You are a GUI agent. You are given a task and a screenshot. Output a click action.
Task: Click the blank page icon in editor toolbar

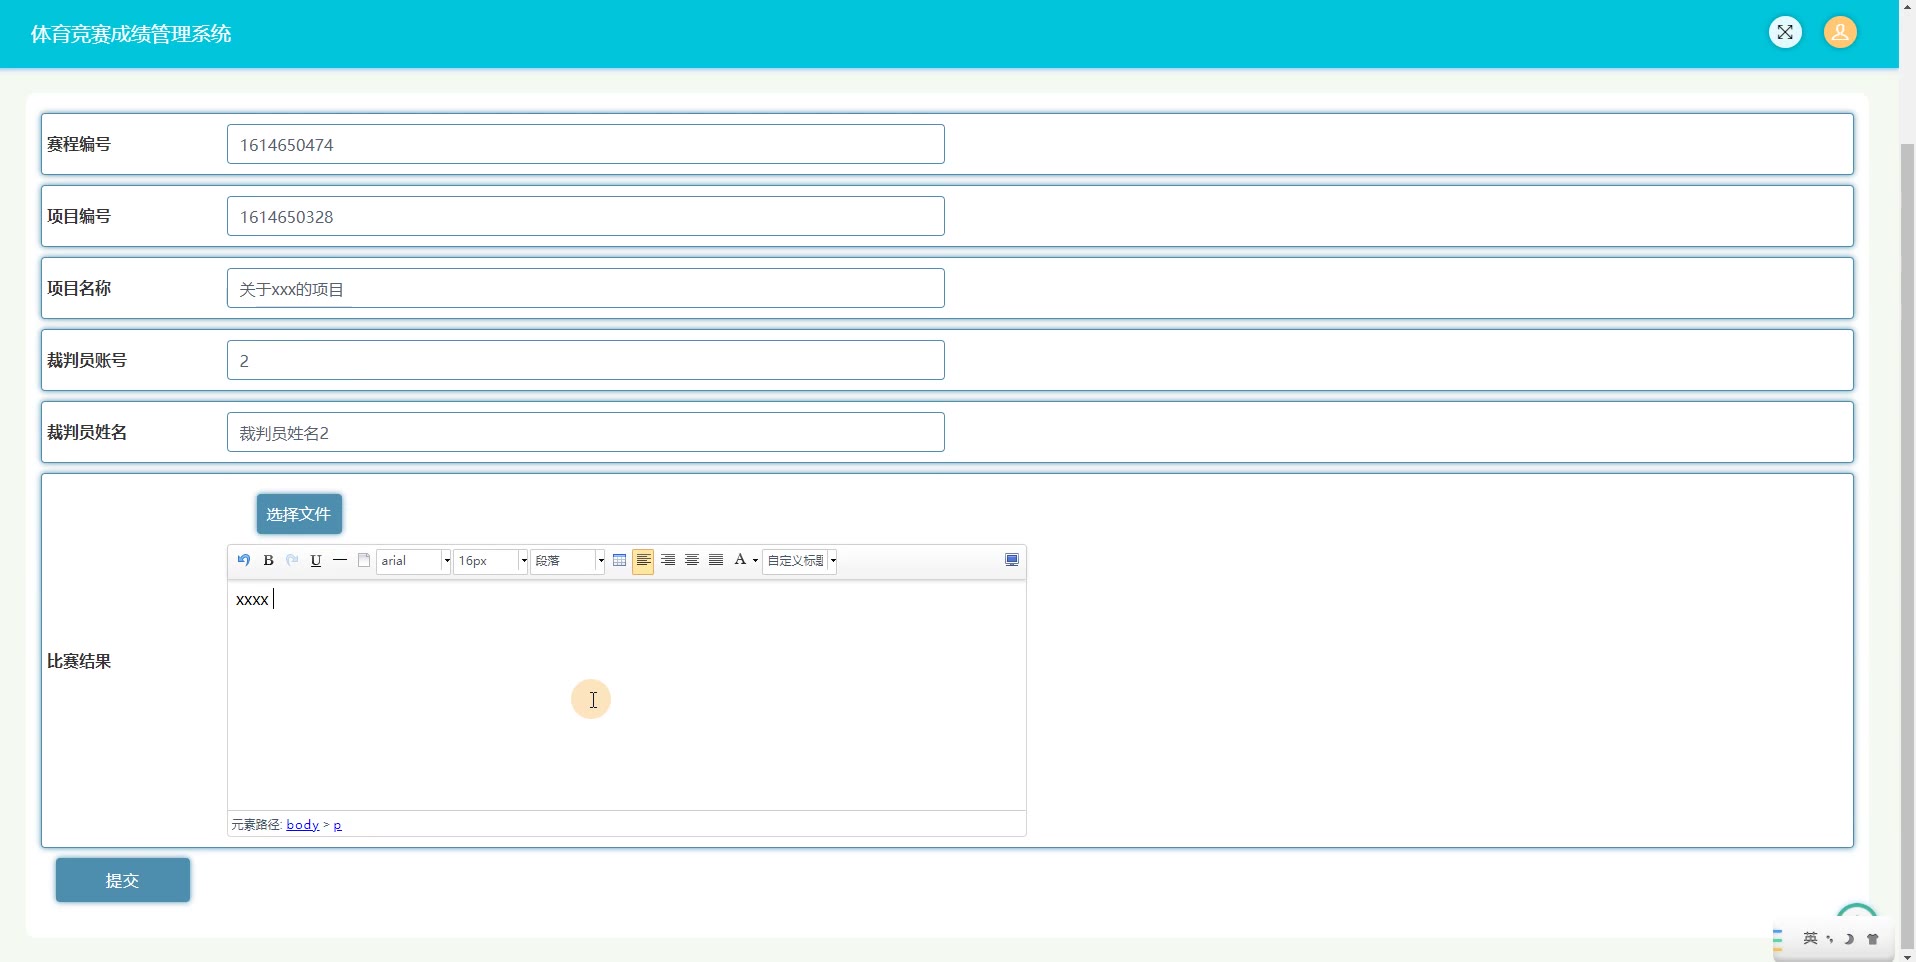pyautogui.click(x=364, y=560)
